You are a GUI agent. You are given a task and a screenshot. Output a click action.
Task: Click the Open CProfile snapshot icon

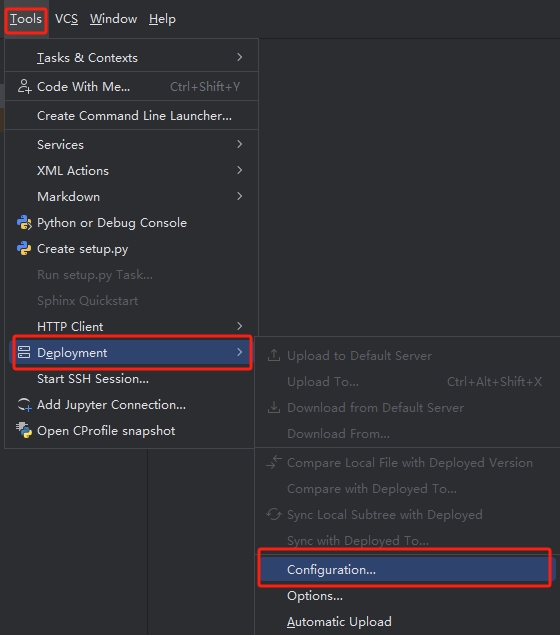[24, 430]
